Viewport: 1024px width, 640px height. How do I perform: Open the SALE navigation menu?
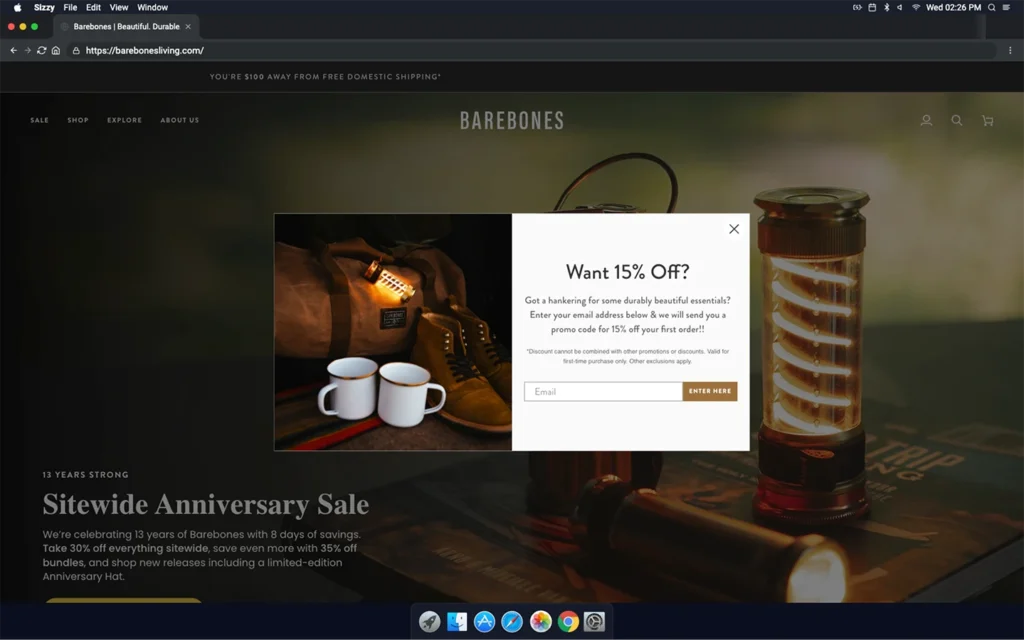39,120
